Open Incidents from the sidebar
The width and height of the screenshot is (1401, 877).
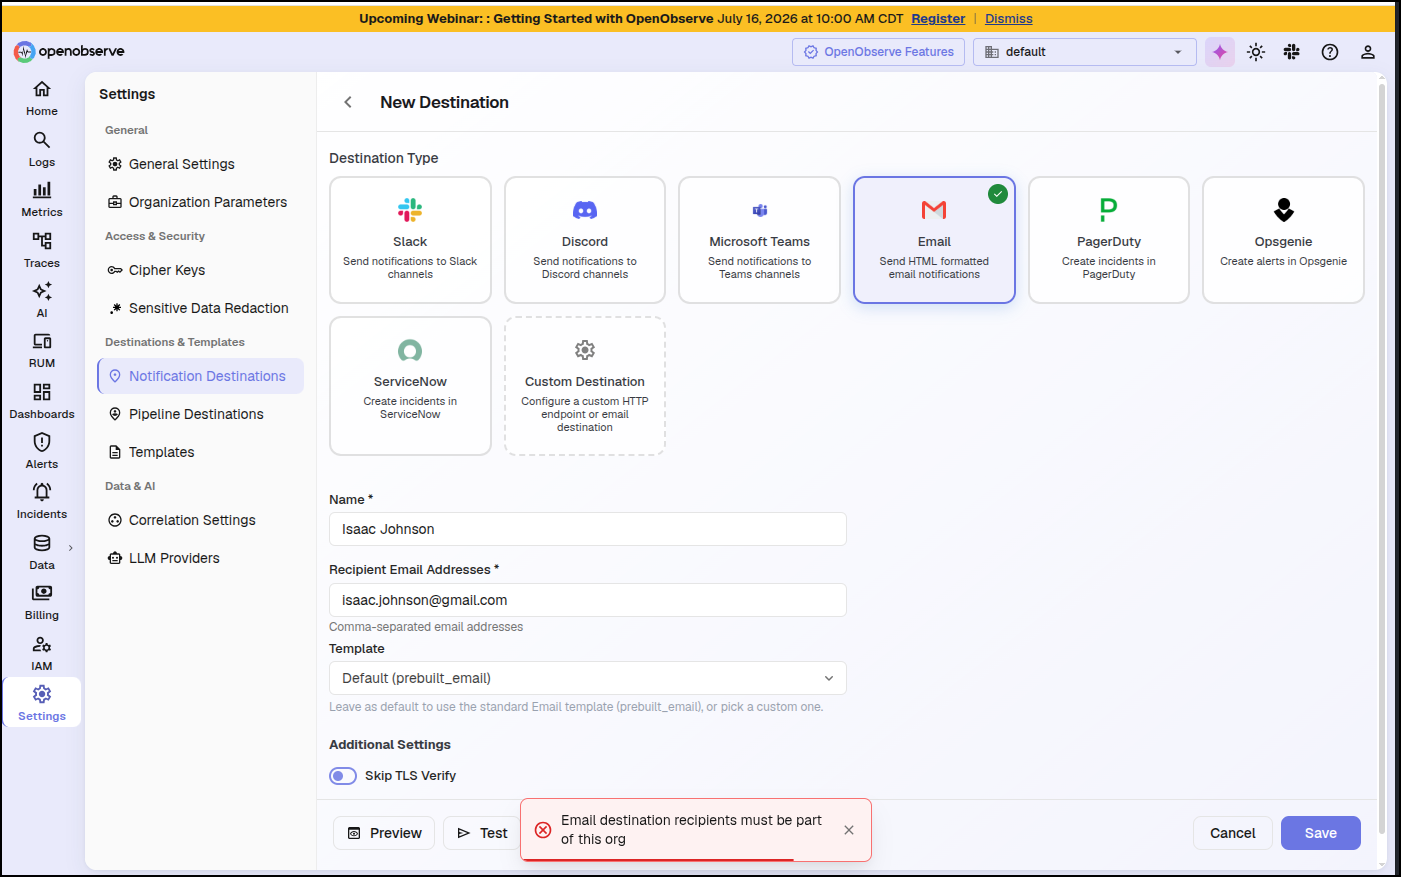click(x=42, y=501)
